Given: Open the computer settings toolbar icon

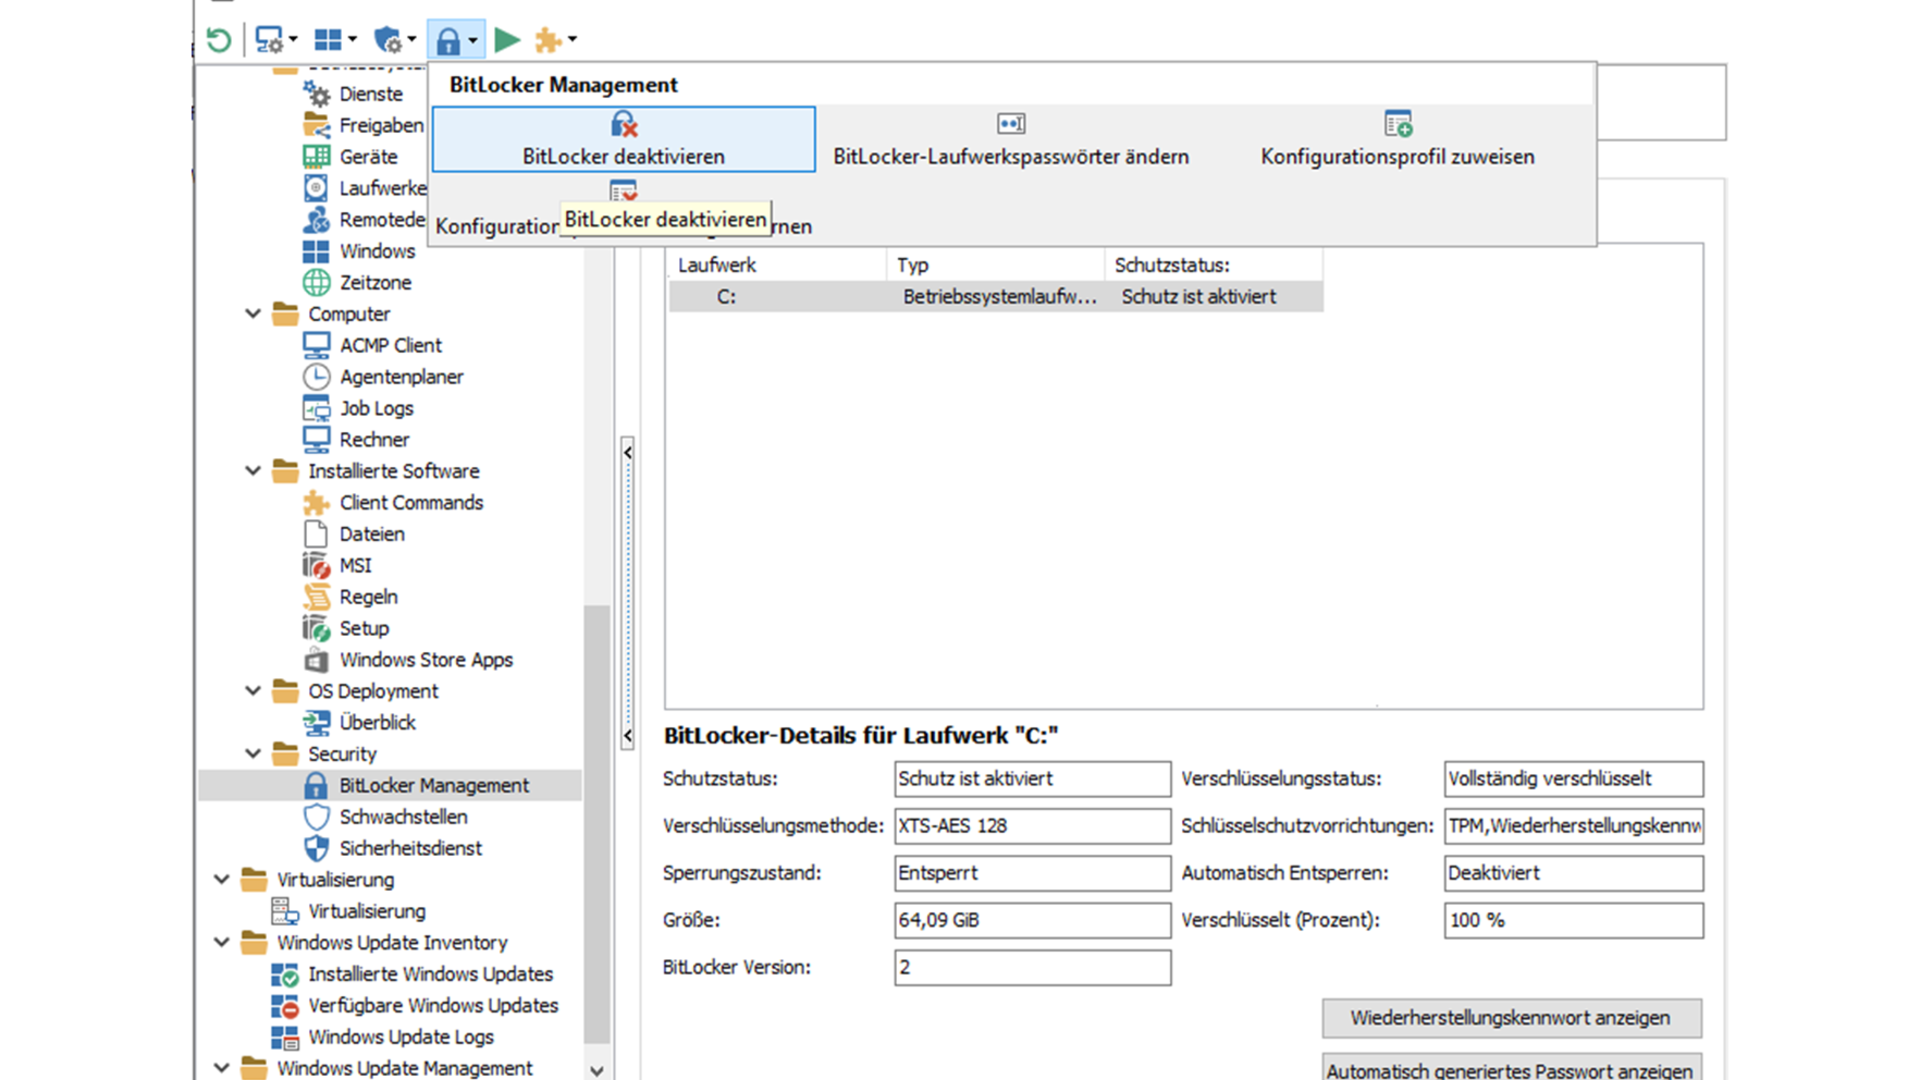Looking at the screenshot, I should point(268,40).
